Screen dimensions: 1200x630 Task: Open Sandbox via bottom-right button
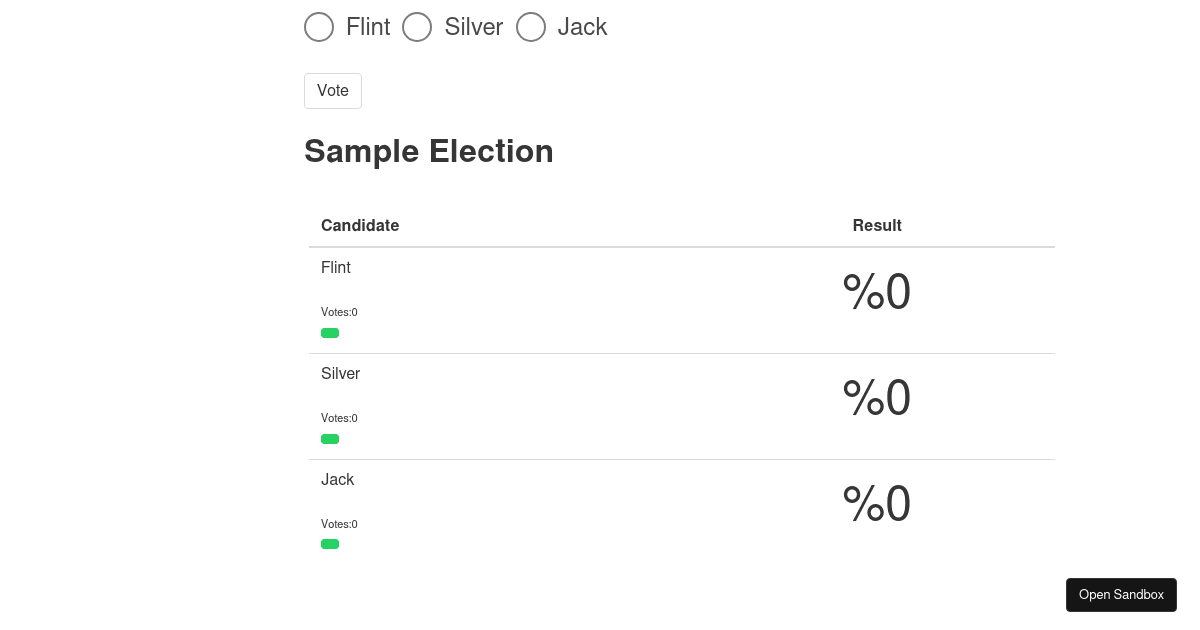1121,595
